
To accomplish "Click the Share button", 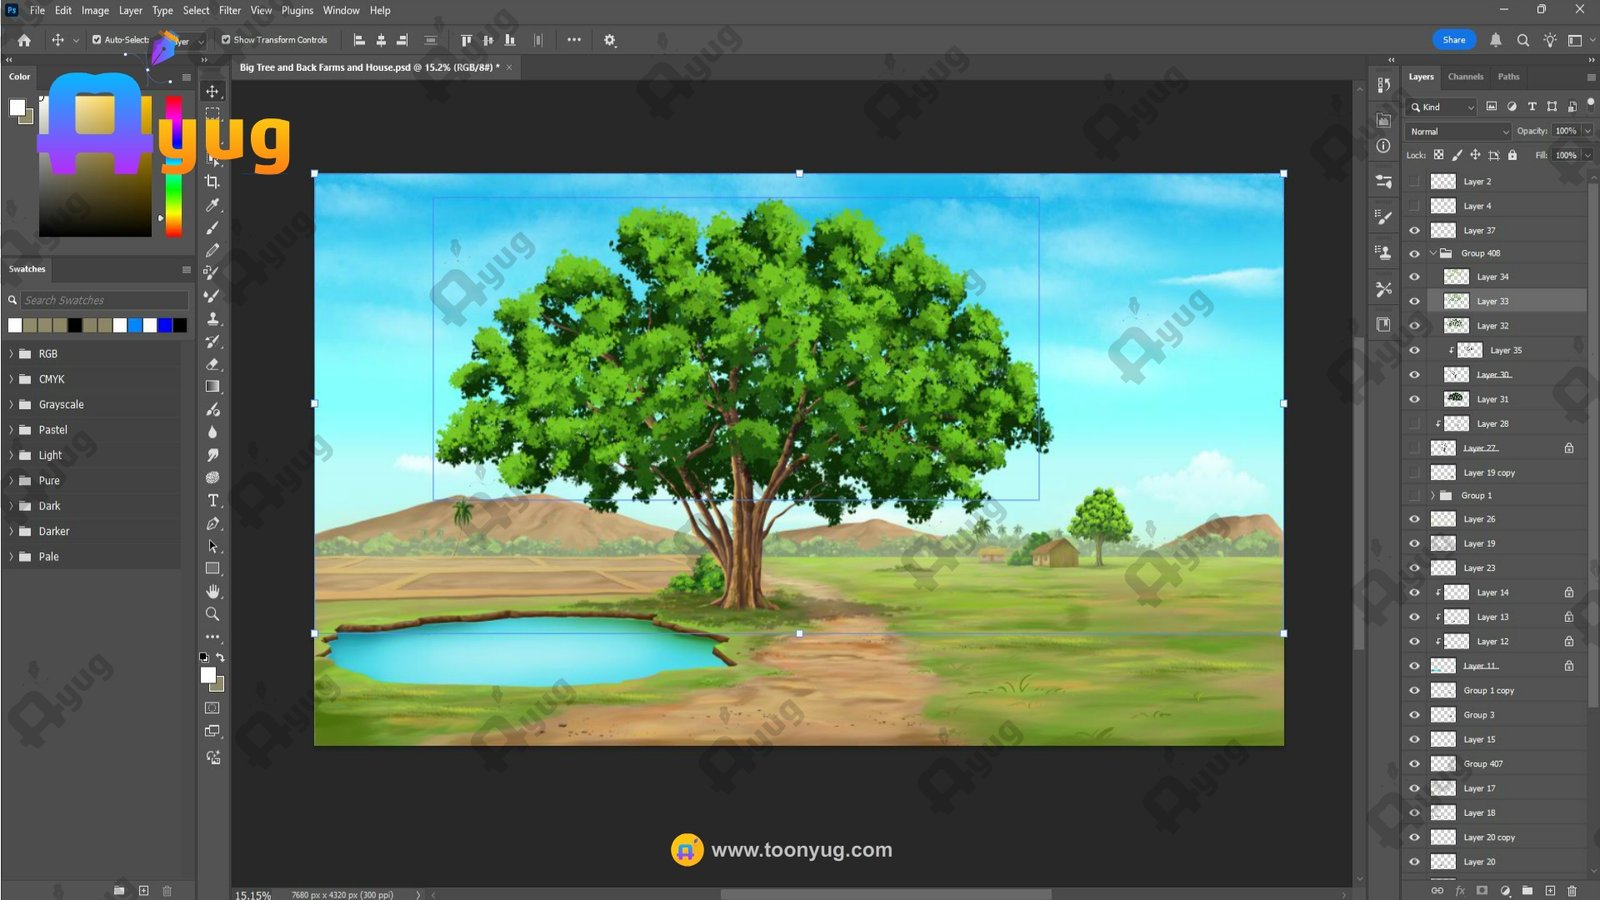I will [x=1453, y=40].
